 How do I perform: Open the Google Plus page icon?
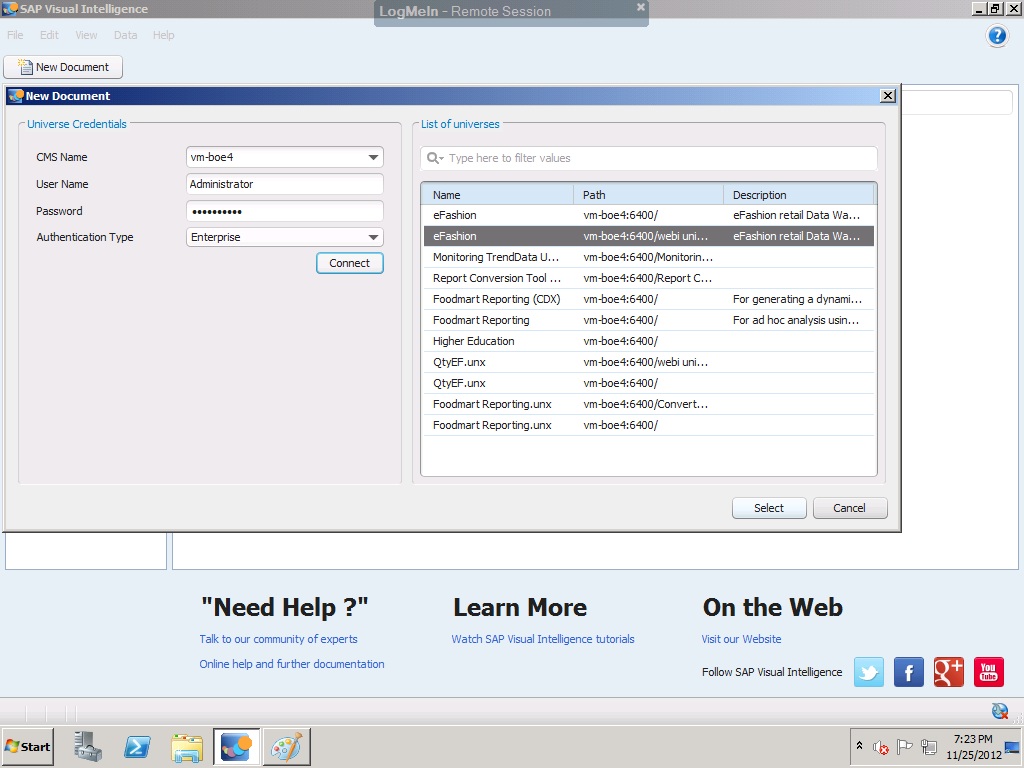(x=948, y=672)
